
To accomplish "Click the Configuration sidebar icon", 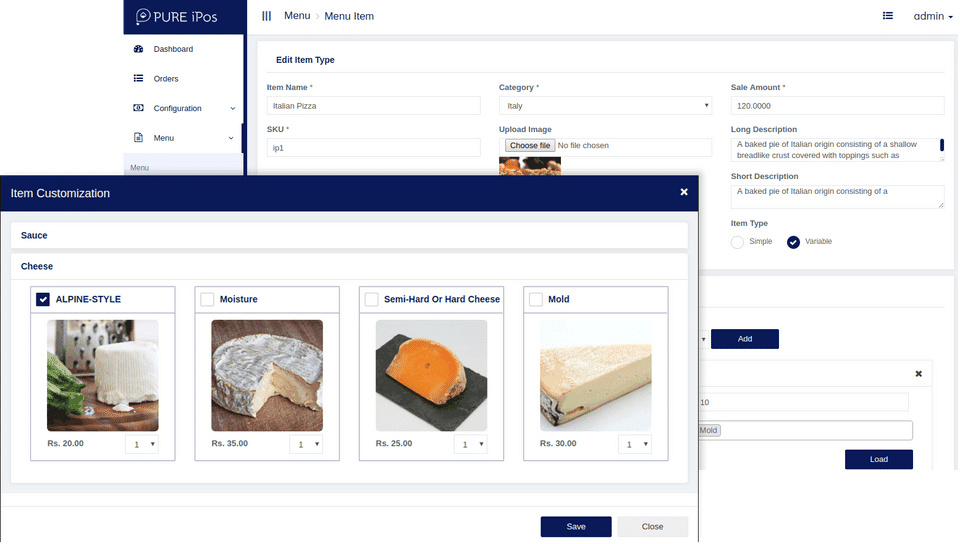I will point(138,108).
